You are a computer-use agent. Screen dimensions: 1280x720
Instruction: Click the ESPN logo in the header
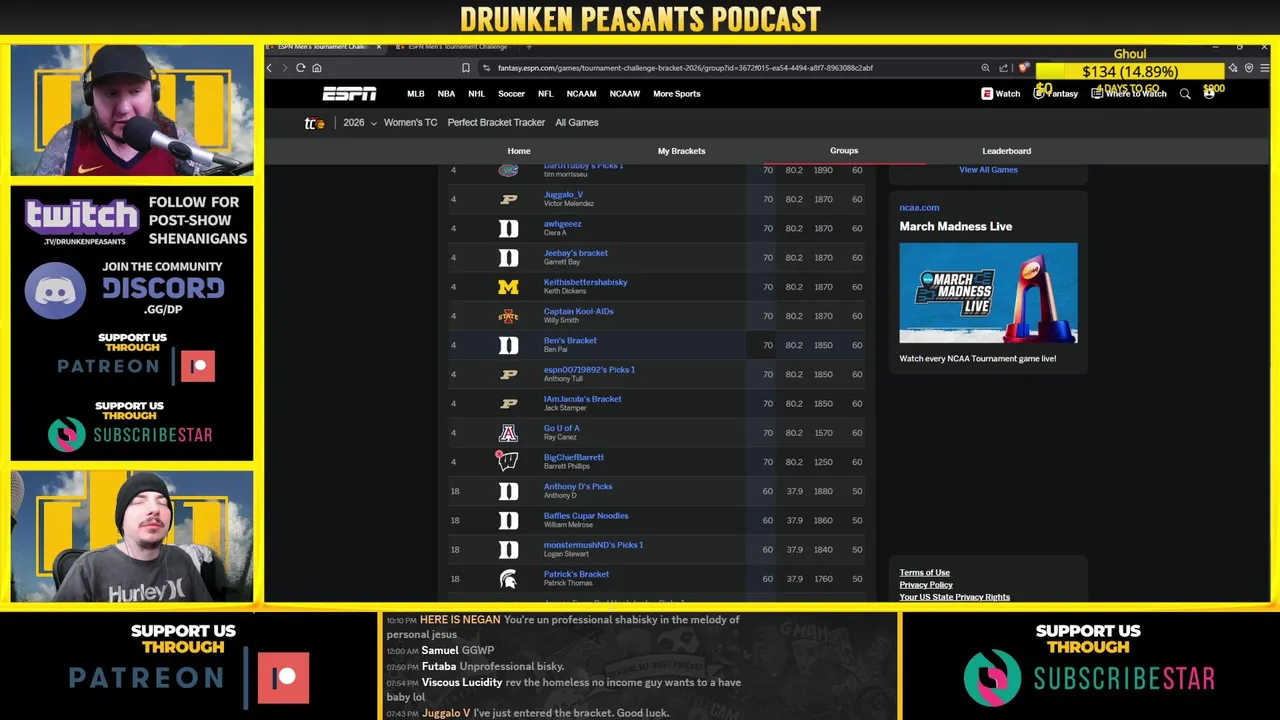point(349,94)
